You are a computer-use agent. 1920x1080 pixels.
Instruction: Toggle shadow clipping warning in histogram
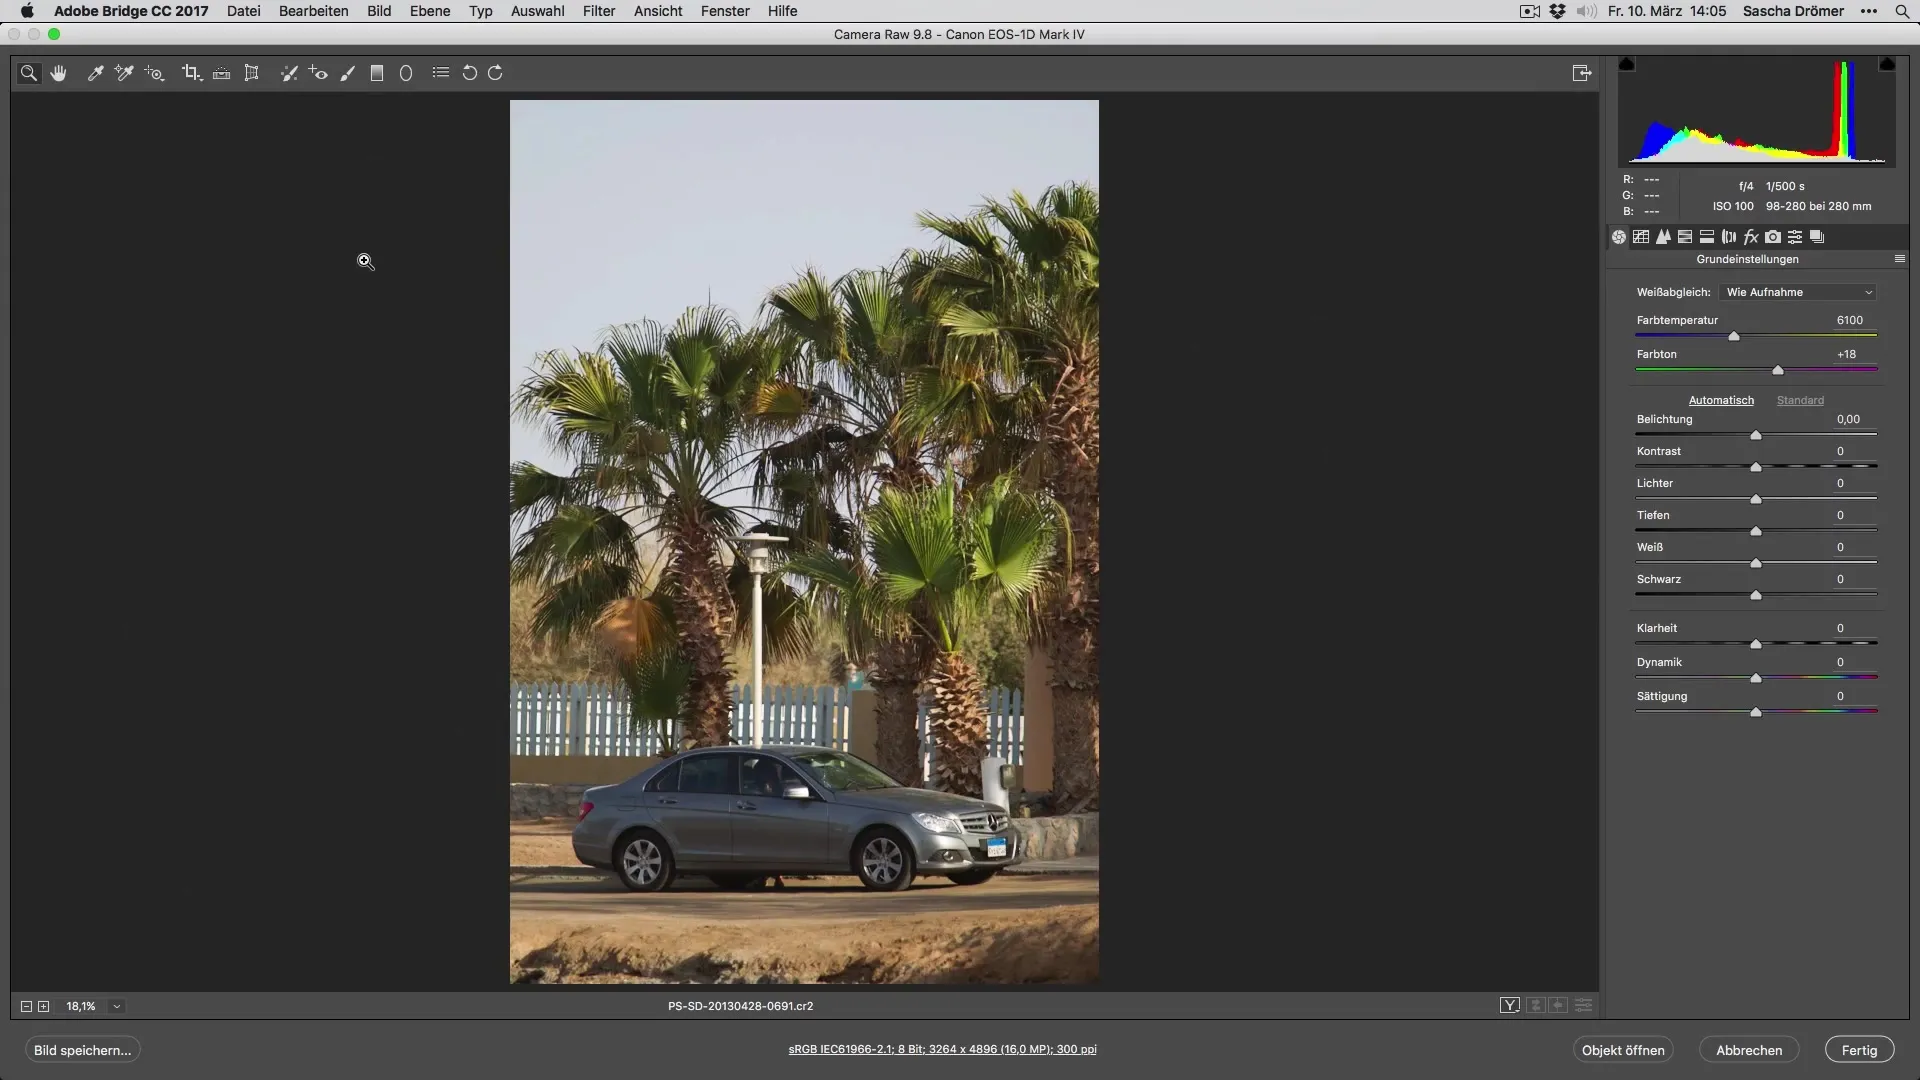tap(1627, 64)
